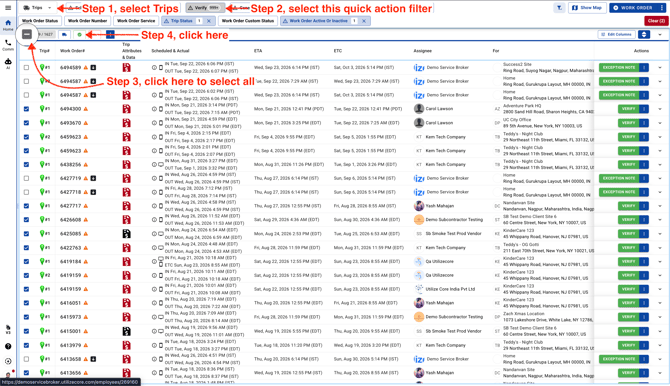Open the Work Order Status filter

(40, 21)
